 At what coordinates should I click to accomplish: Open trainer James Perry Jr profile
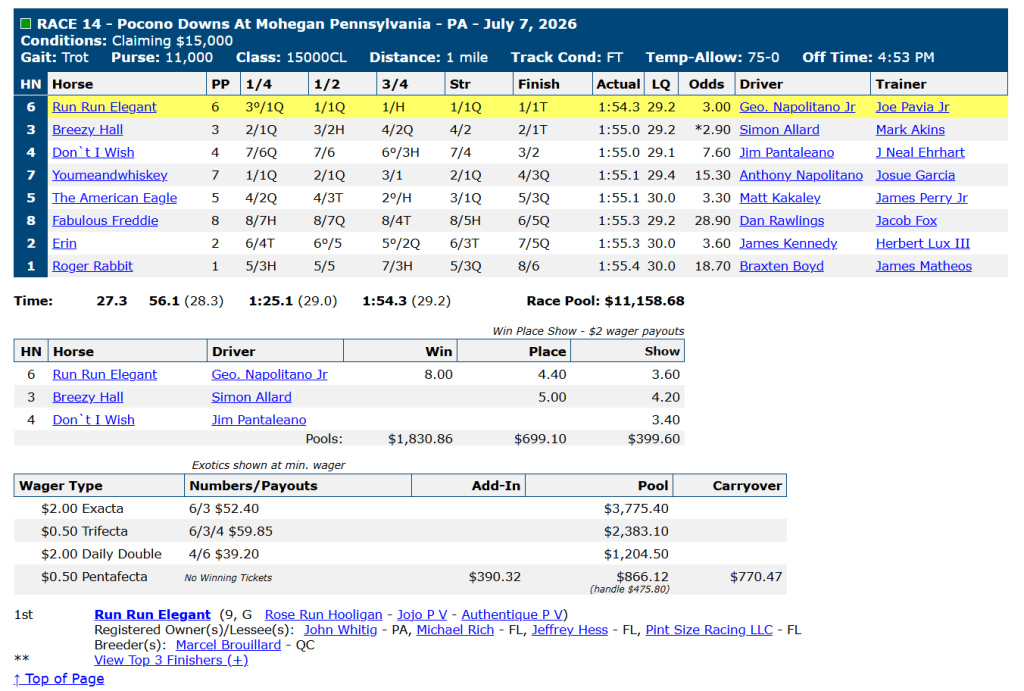(x=921, y=198)
